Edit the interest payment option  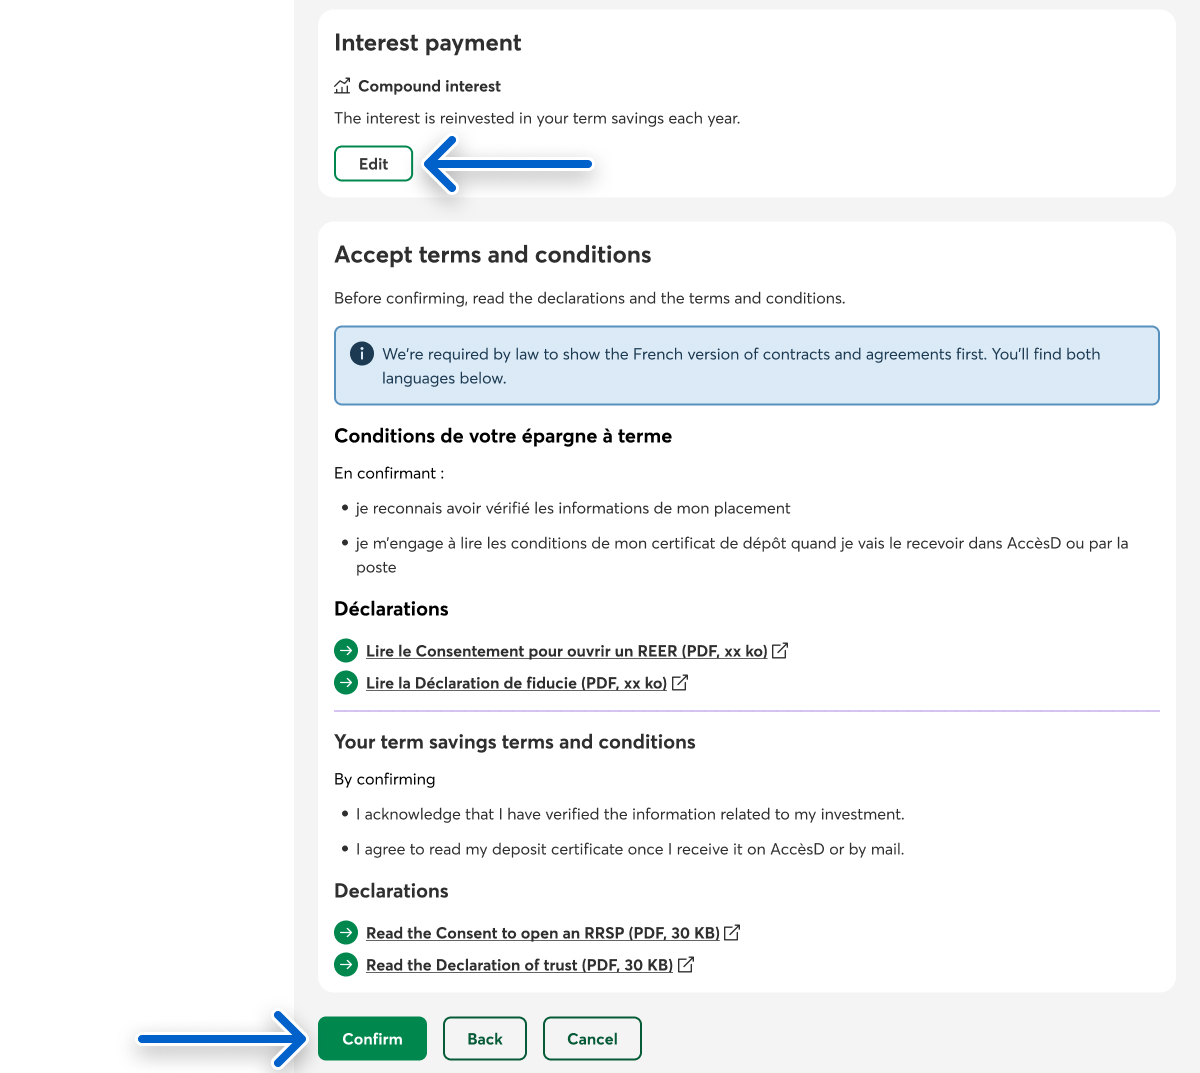click(x=373, y=164)
